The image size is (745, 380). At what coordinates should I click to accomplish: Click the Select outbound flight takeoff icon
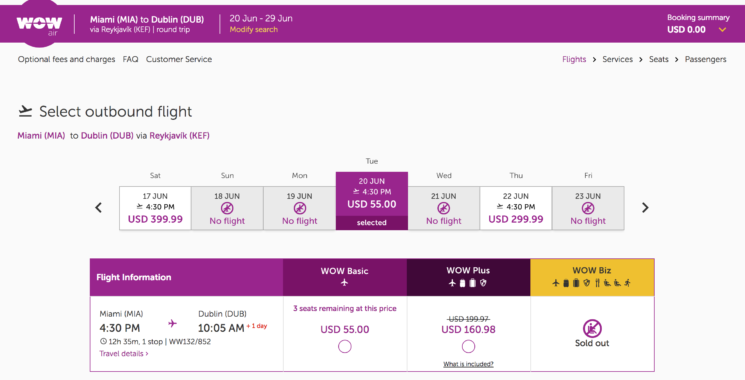pyautogui.click(x=25, y=111)
